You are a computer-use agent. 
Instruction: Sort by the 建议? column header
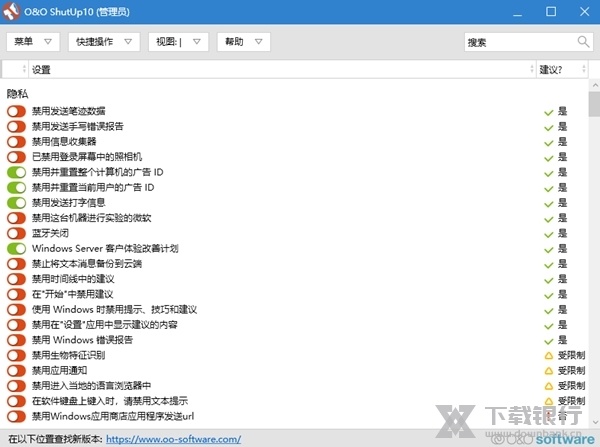pyautogui.click(x=562, y=69)
